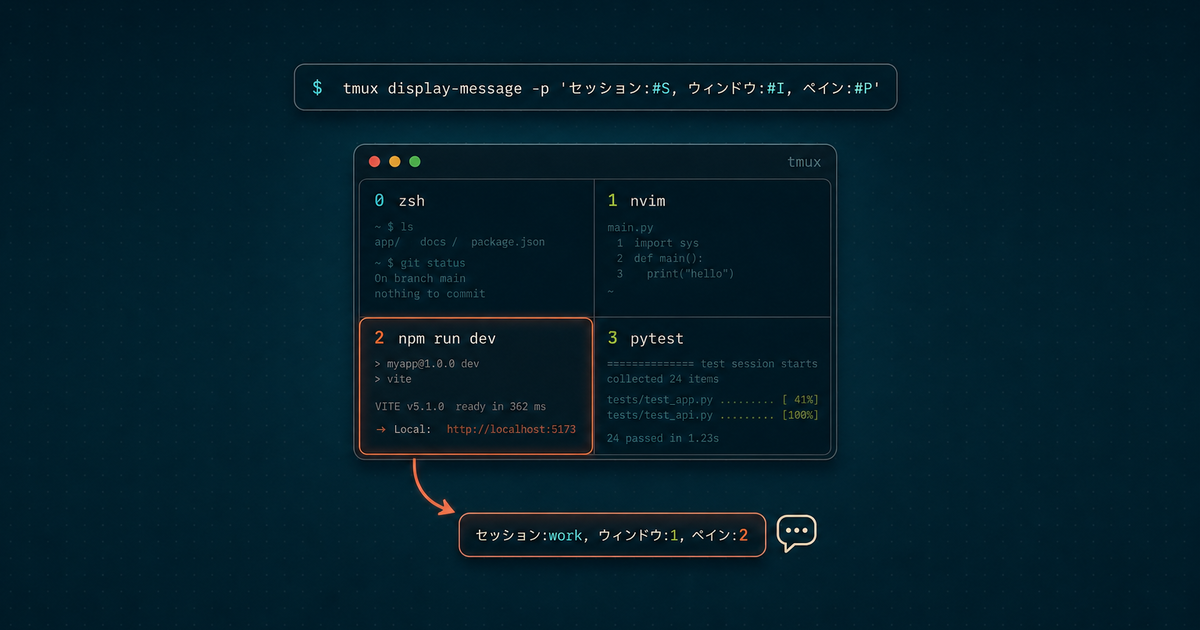The height and width of the screenshot is (630, 1200).
Task: Select pane 0 zsh title
Action: pos(400,201)
